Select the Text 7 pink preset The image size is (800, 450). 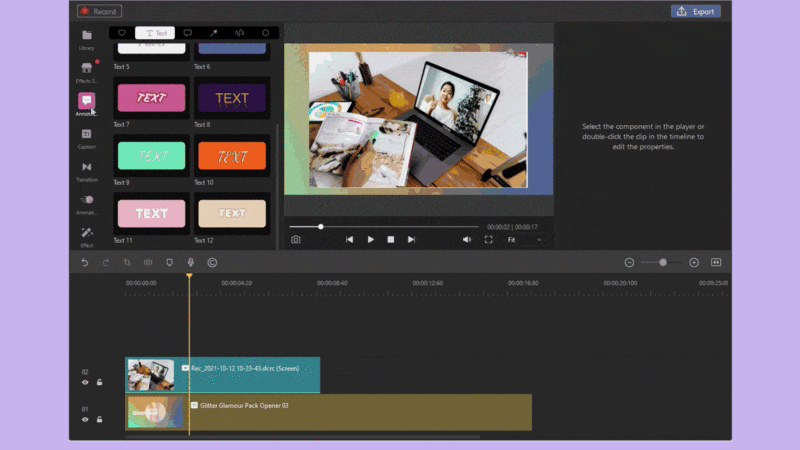pyautogui.click(x=152, y=97)
